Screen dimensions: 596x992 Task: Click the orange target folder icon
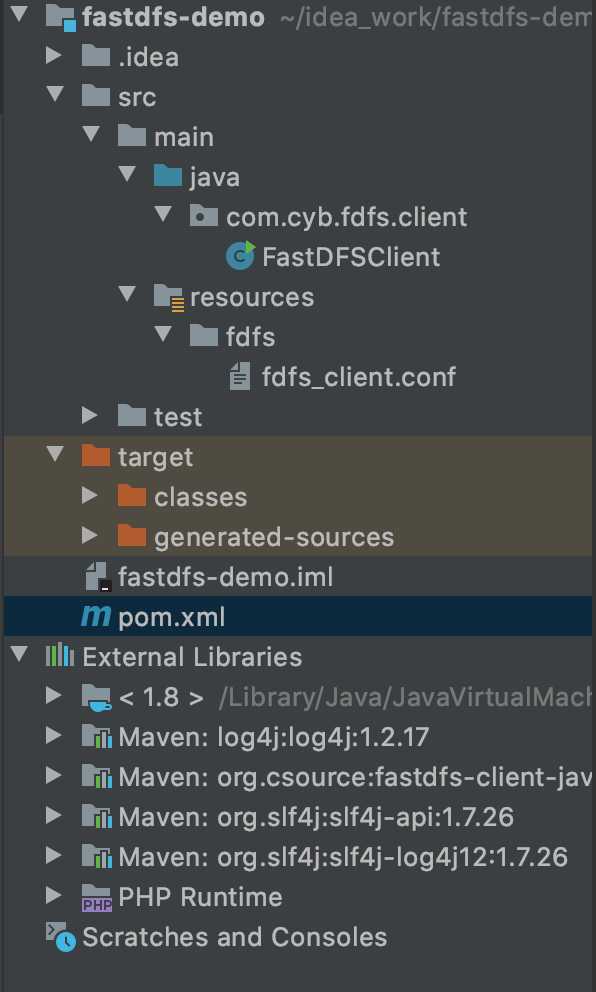point(96,456)
